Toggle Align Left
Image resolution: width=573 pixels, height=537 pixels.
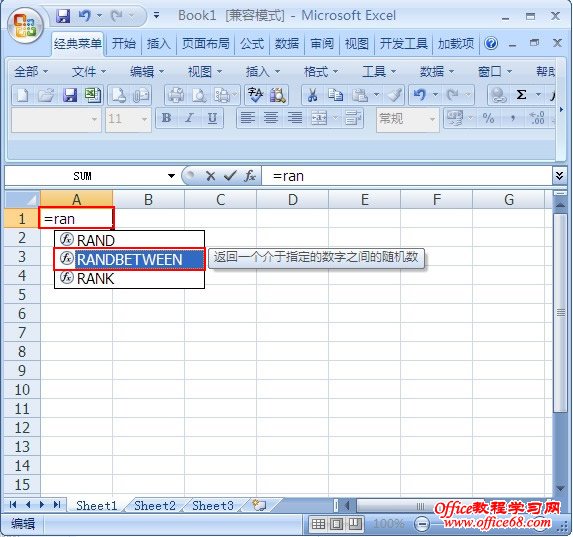(x=248, y=118)
